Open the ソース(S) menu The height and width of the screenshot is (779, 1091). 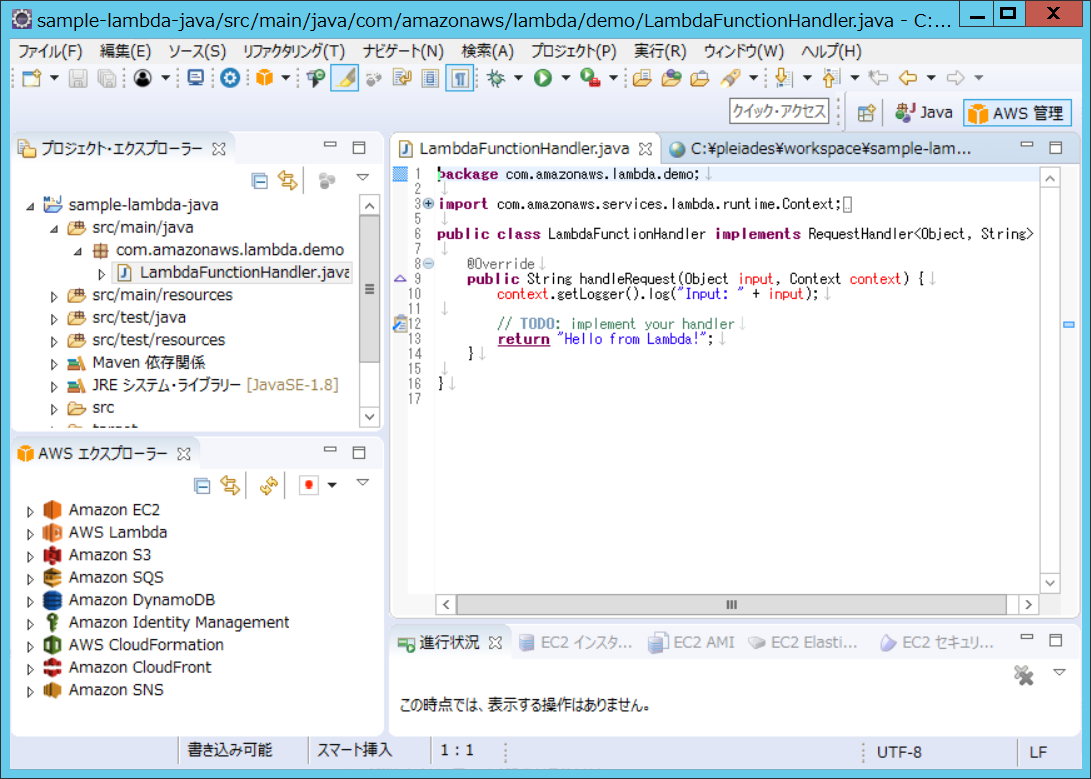click(197, 51)
